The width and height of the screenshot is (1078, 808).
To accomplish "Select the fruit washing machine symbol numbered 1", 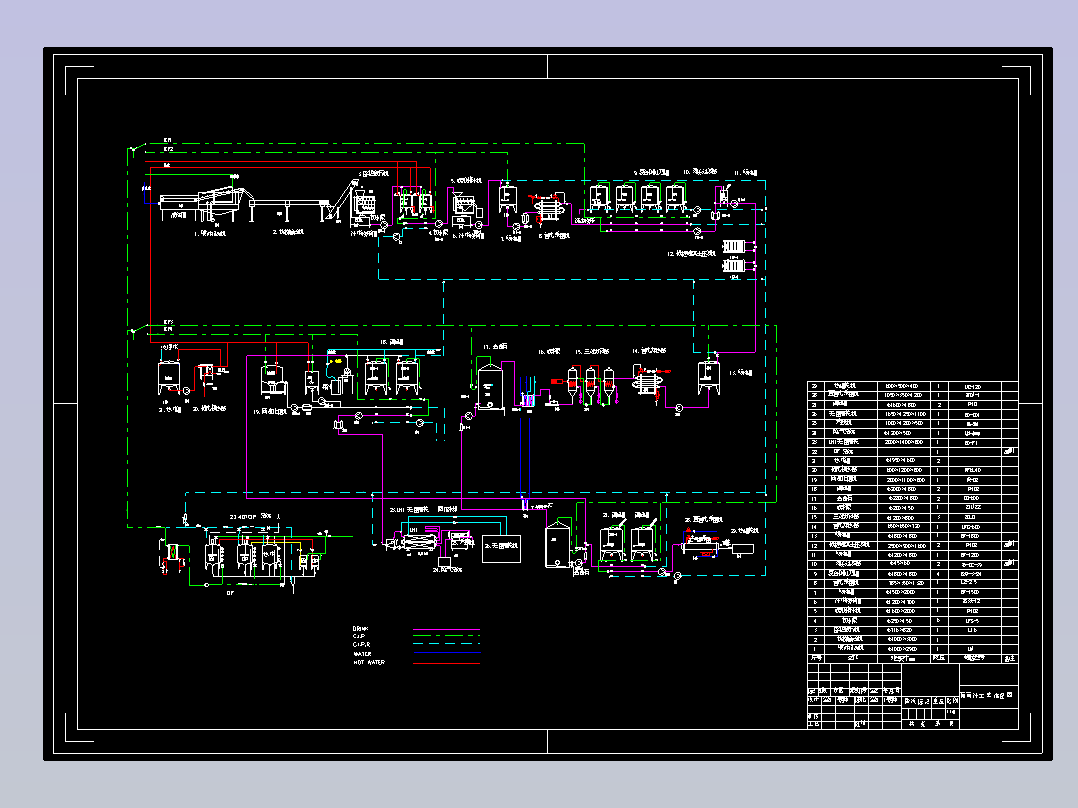I will pyautogui.click(x=199, y=202).
